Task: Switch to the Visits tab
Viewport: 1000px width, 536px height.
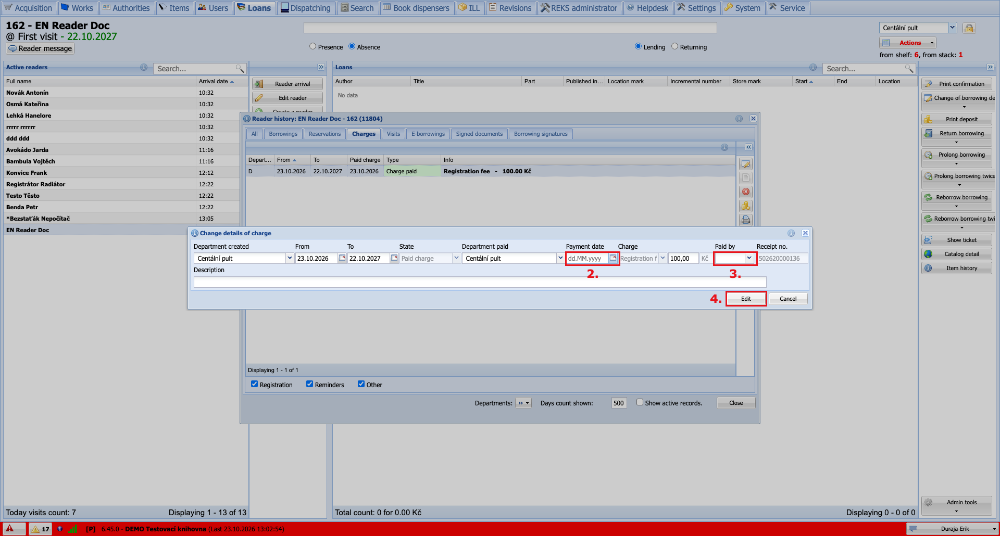Action: (393, 134)
